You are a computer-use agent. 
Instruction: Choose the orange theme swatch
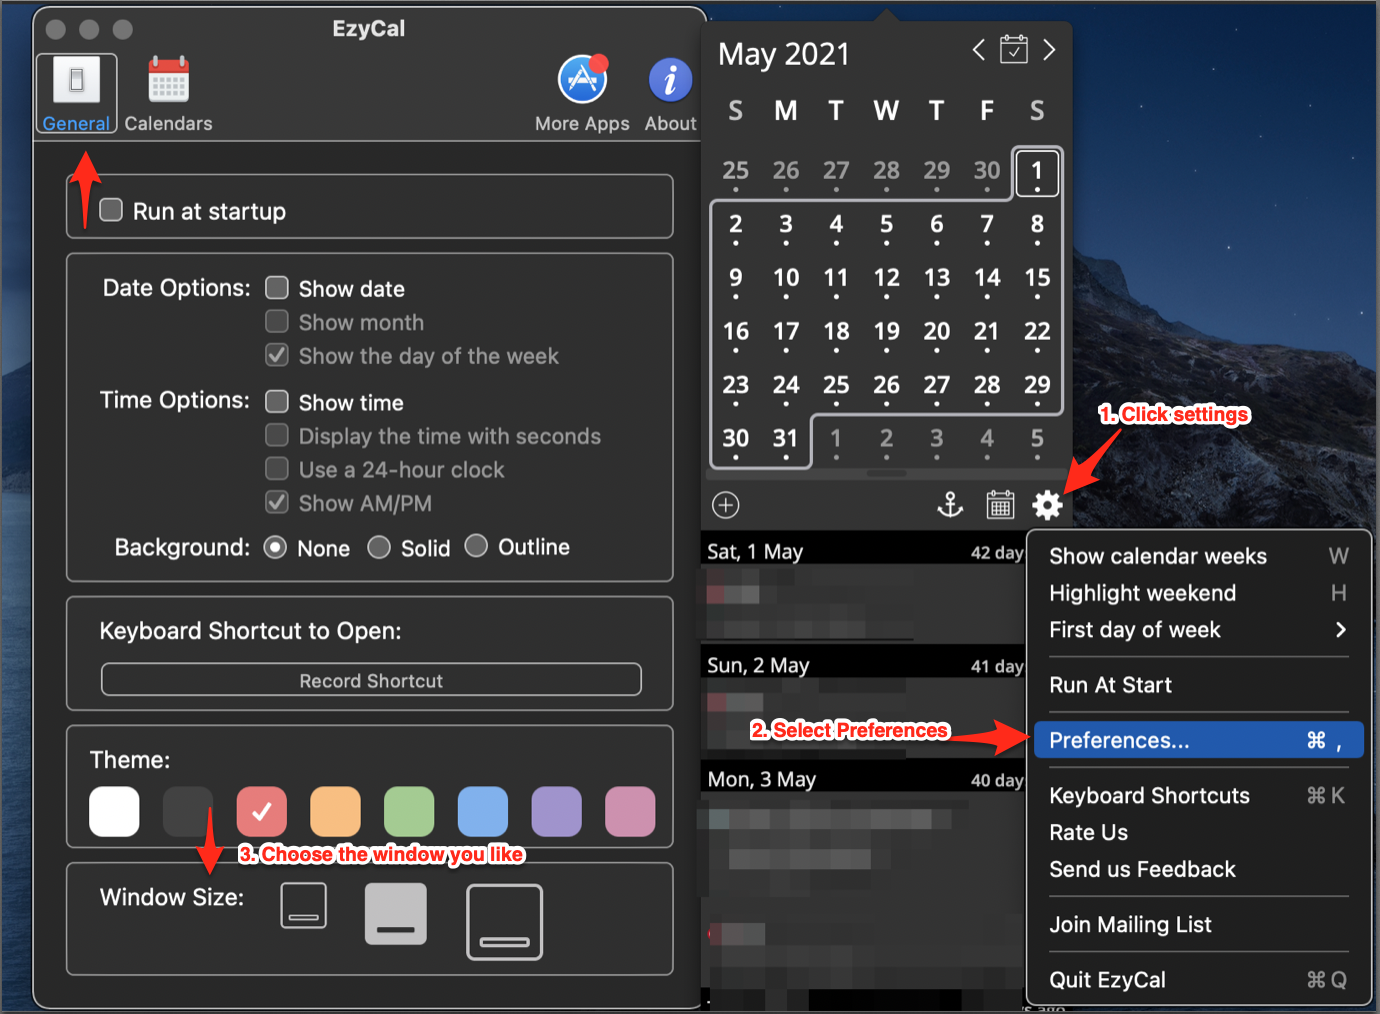335,811
